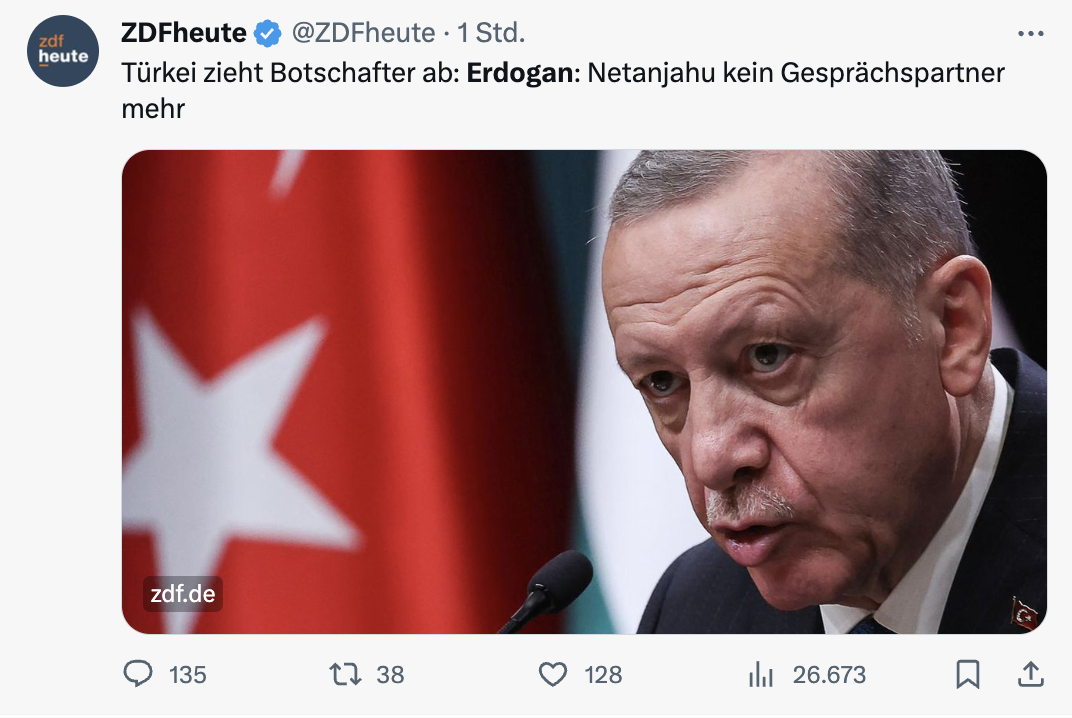Viewport: 1072px width, 718px height.
Task: Click the ZDFheute display name
Action: (x=183, y=33)
